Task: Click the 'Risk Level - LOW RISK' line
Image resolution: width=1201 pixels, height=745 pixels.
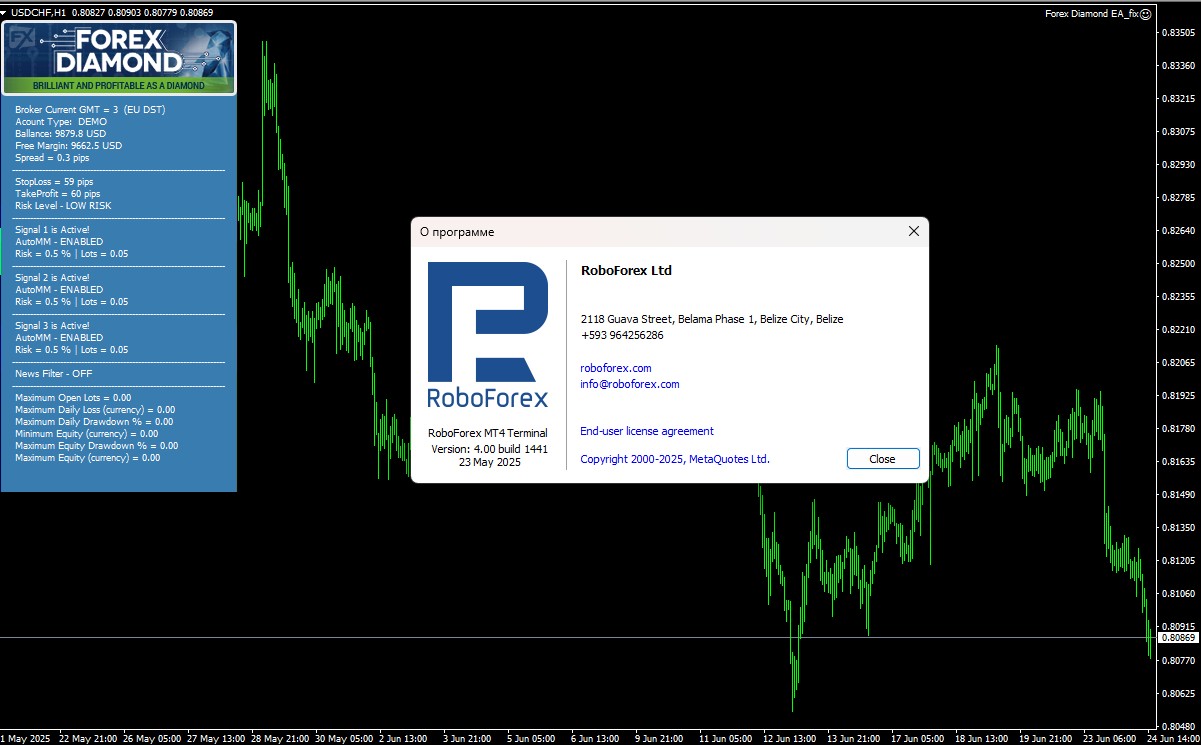Action: coord(63,205)
